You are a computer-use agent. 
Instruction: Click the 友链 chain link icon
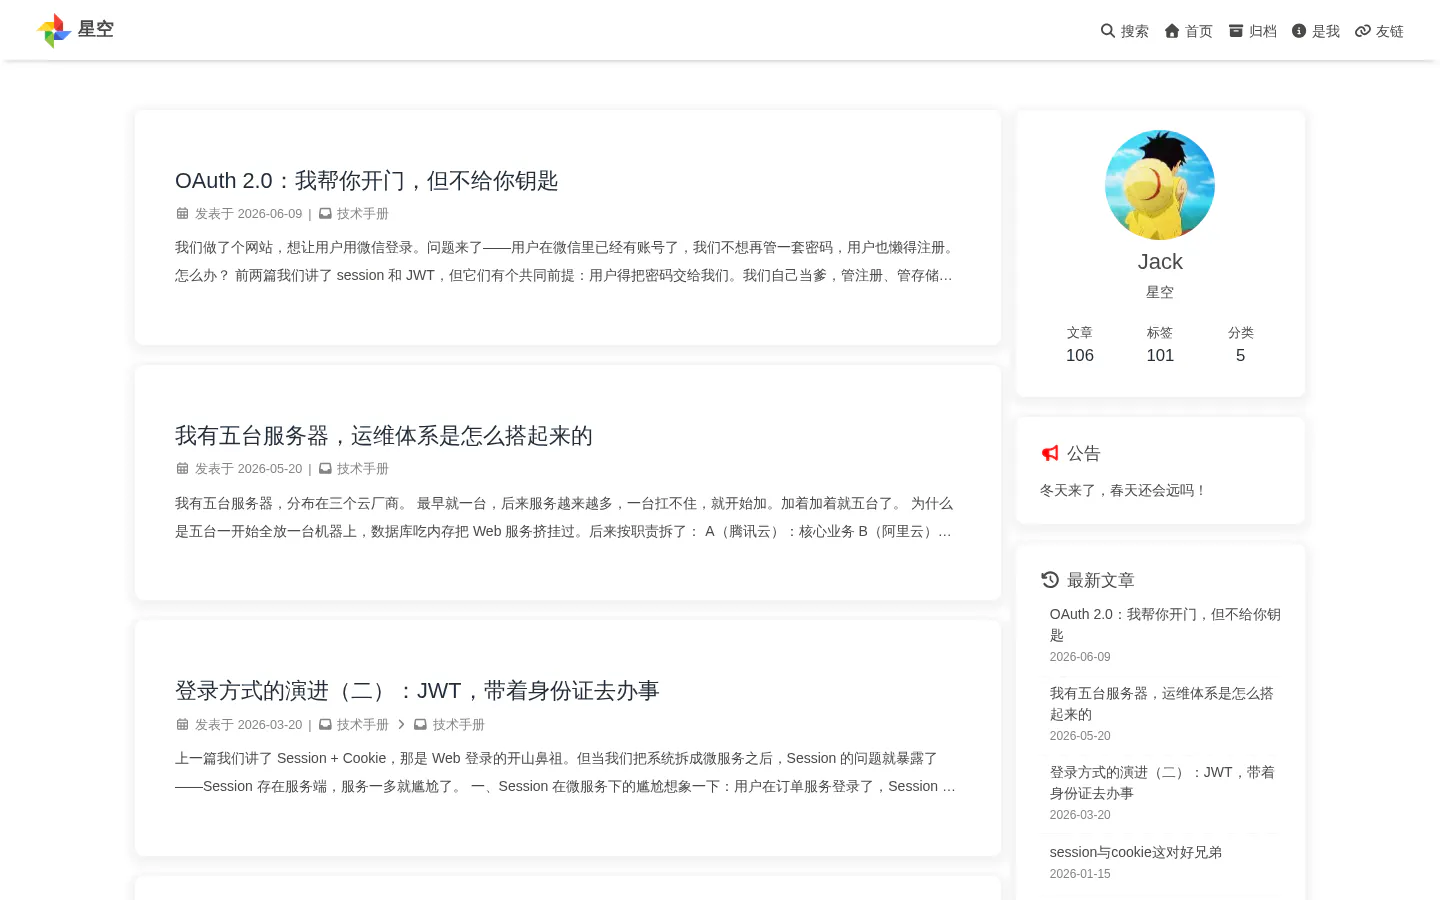[x=1363, y=31]
